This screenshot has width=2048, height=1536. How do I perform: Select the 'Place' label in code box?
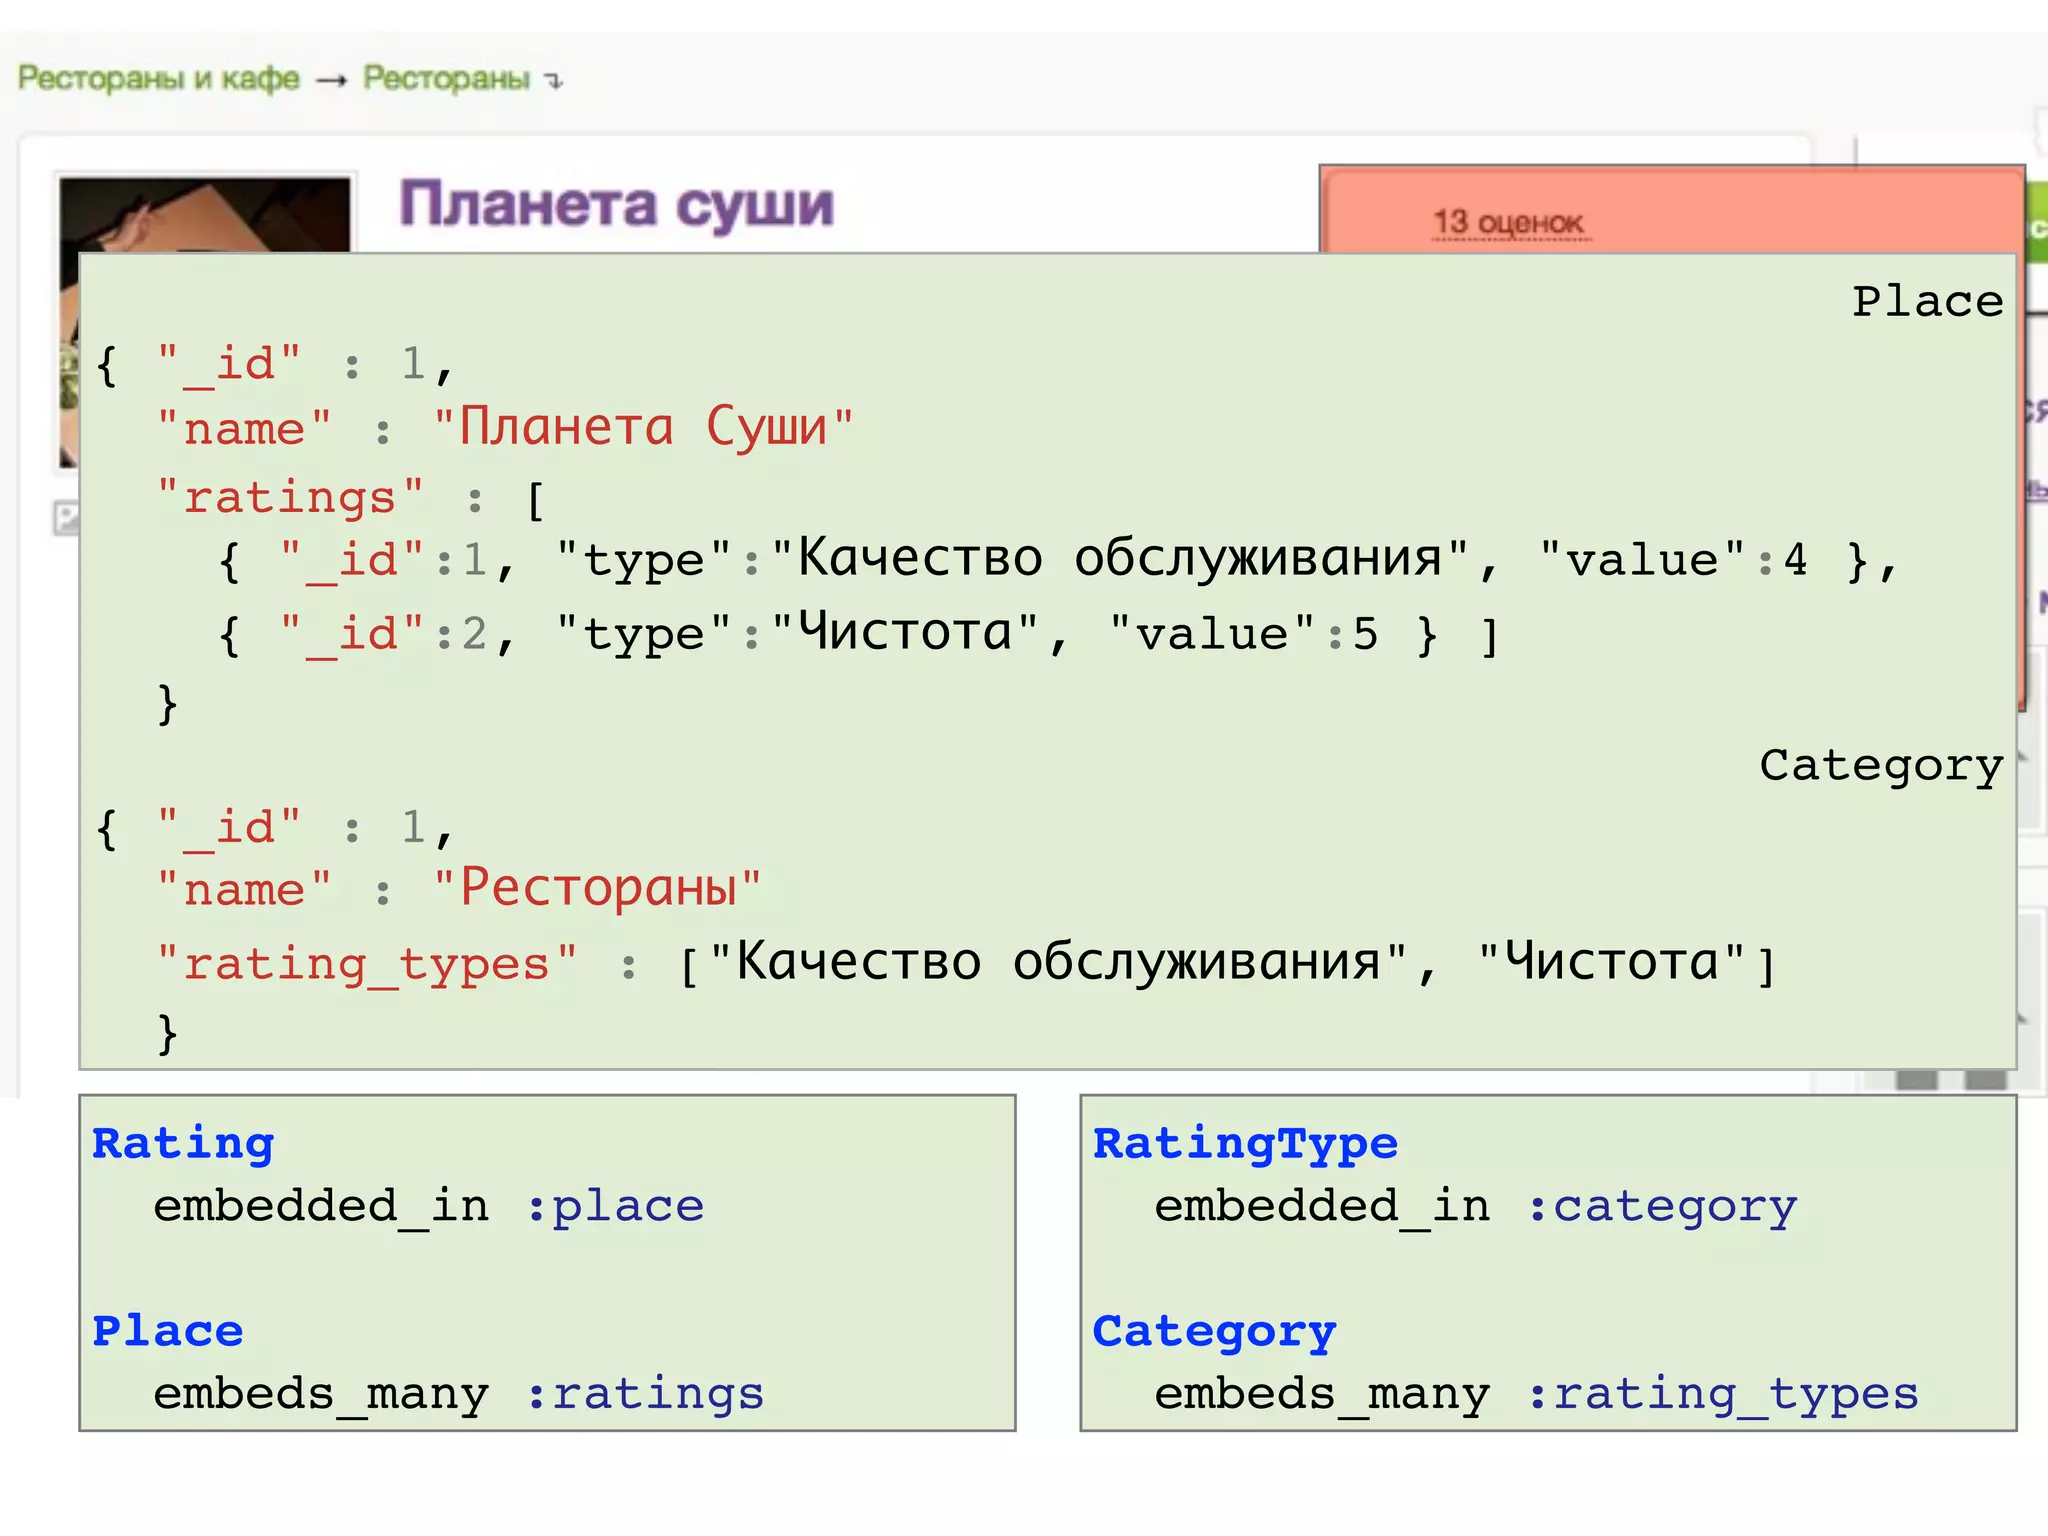[x=1927, y=301]
